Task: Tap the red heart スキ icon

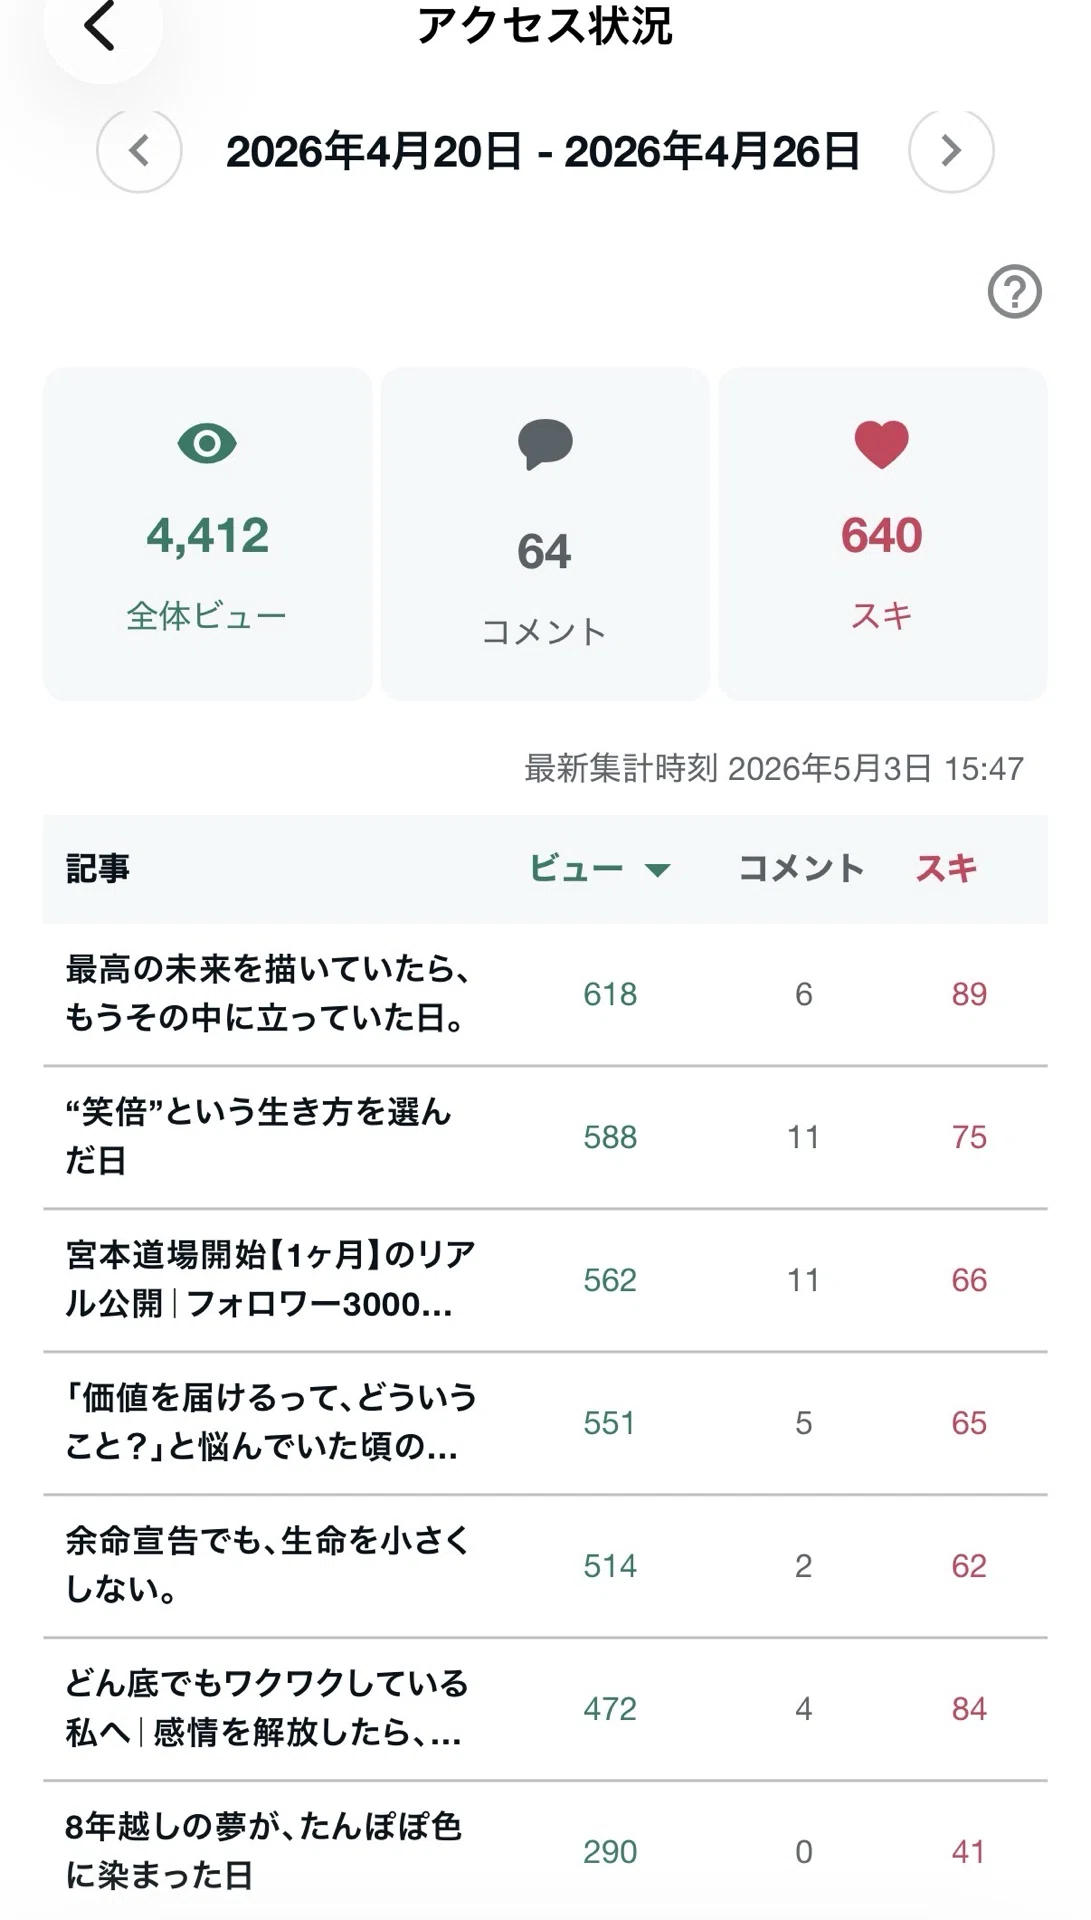Action: (x=882, y=444)
